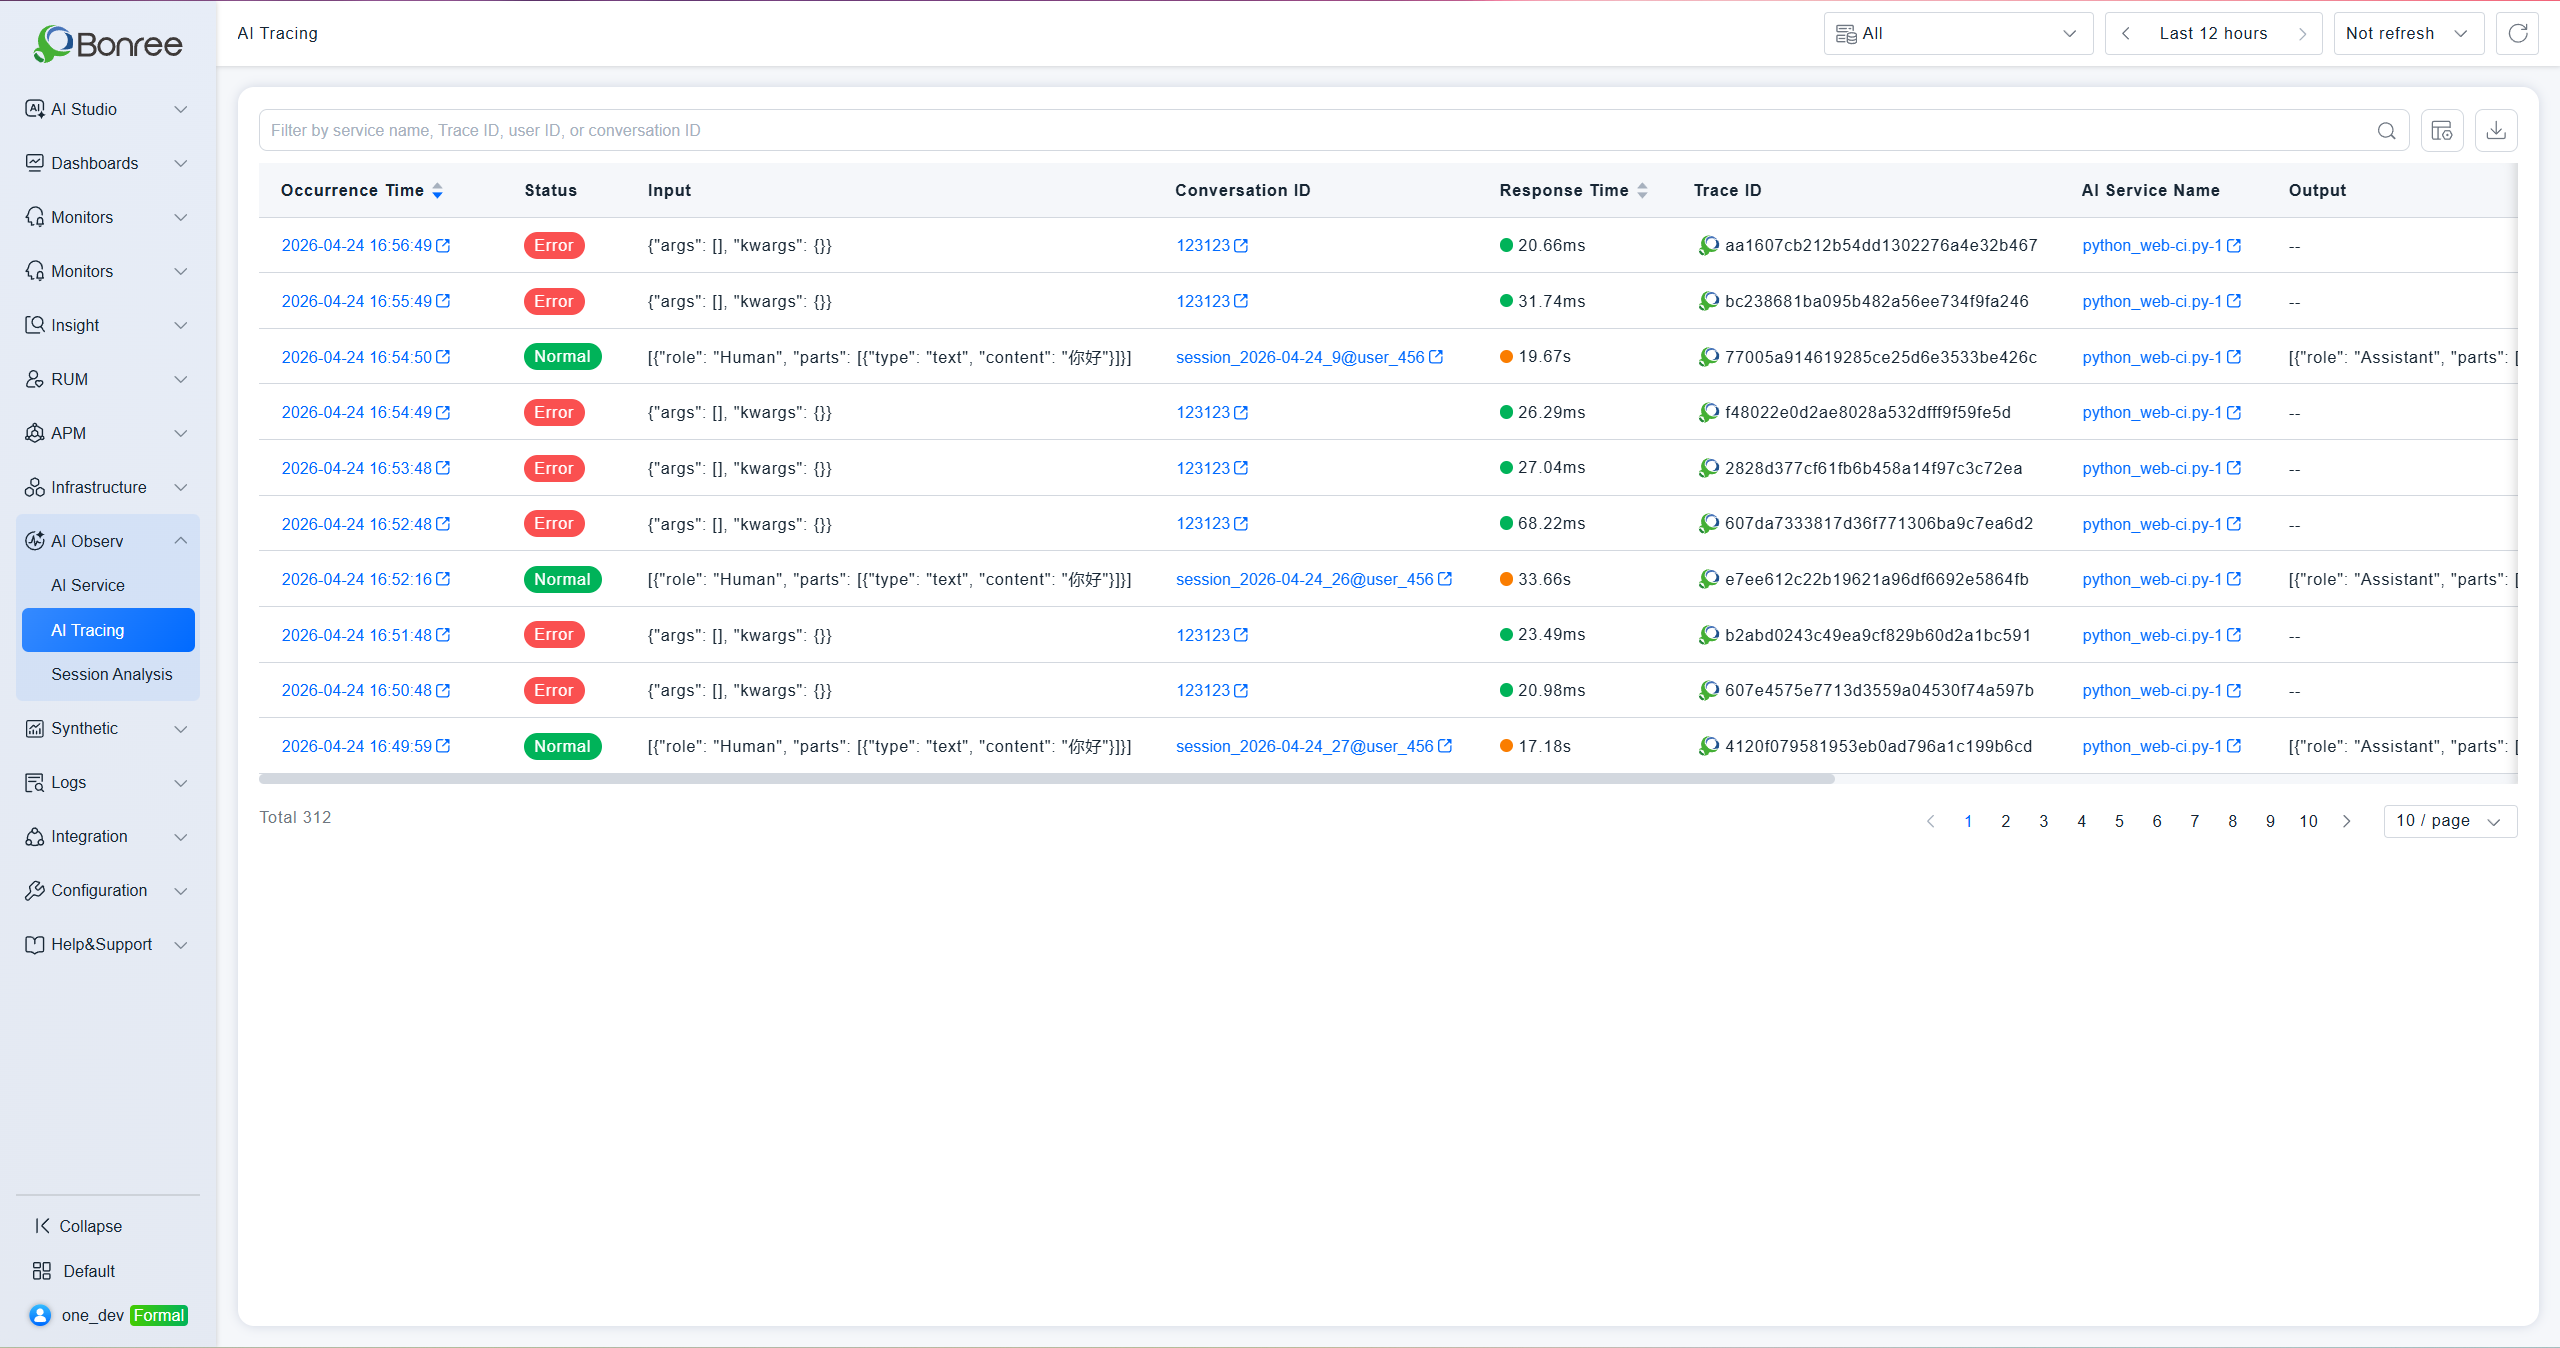Screen dimensions: 2560x1348
Task: Select Session Analysis in sidebar
Action: [x=111, y=674]
